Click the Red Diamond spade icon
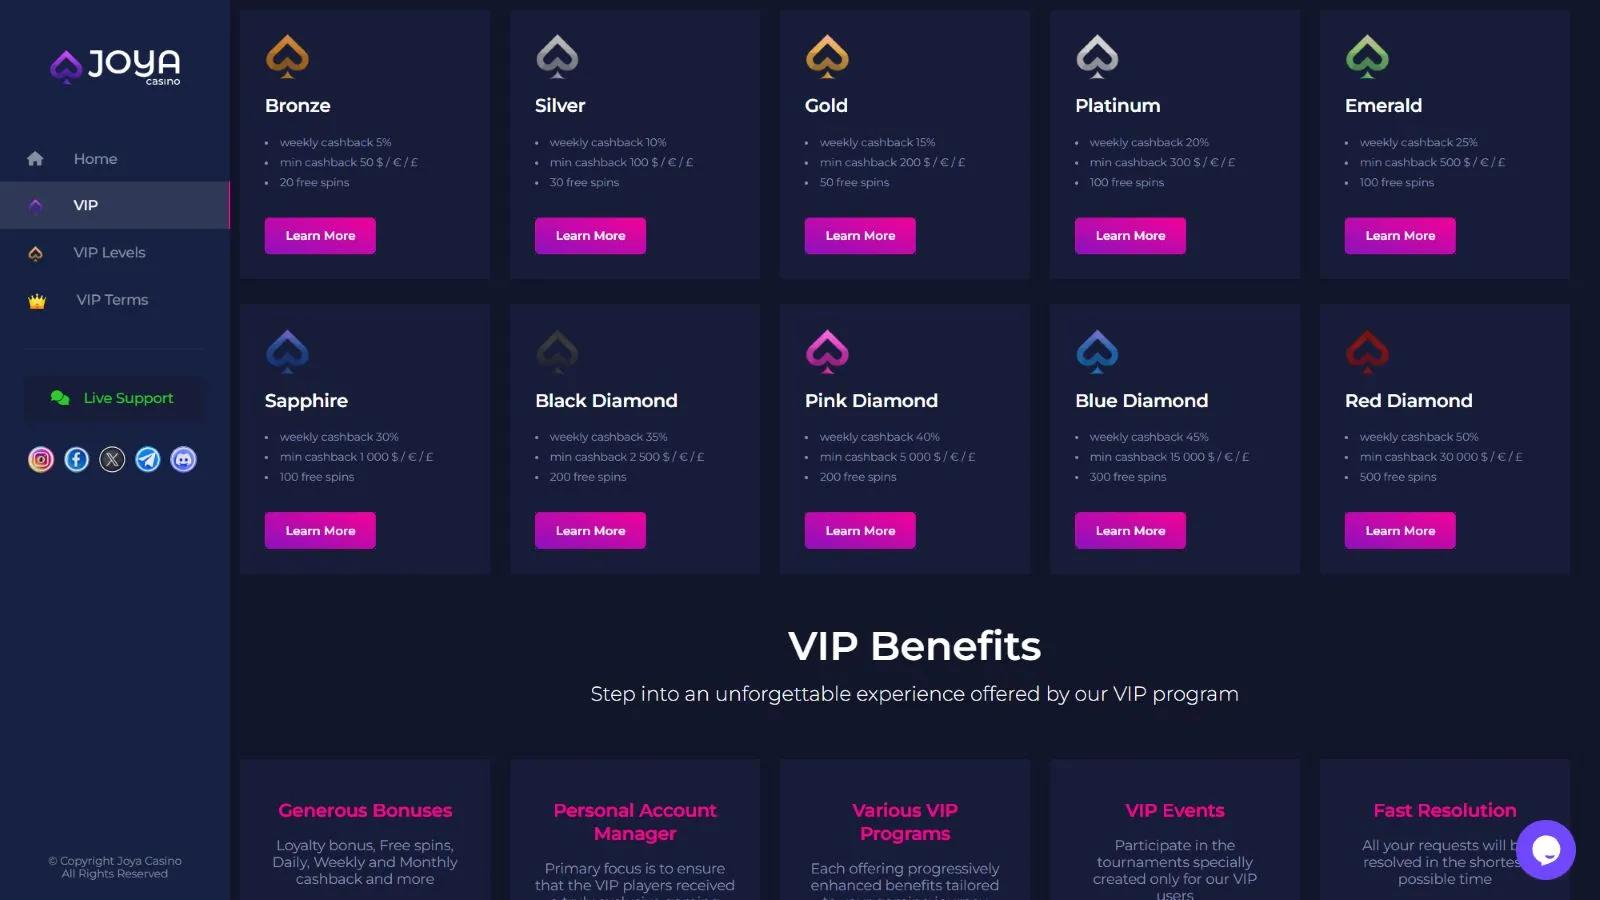The height and width of the screenshot is (900, 1600). [x=1367, y=351]
